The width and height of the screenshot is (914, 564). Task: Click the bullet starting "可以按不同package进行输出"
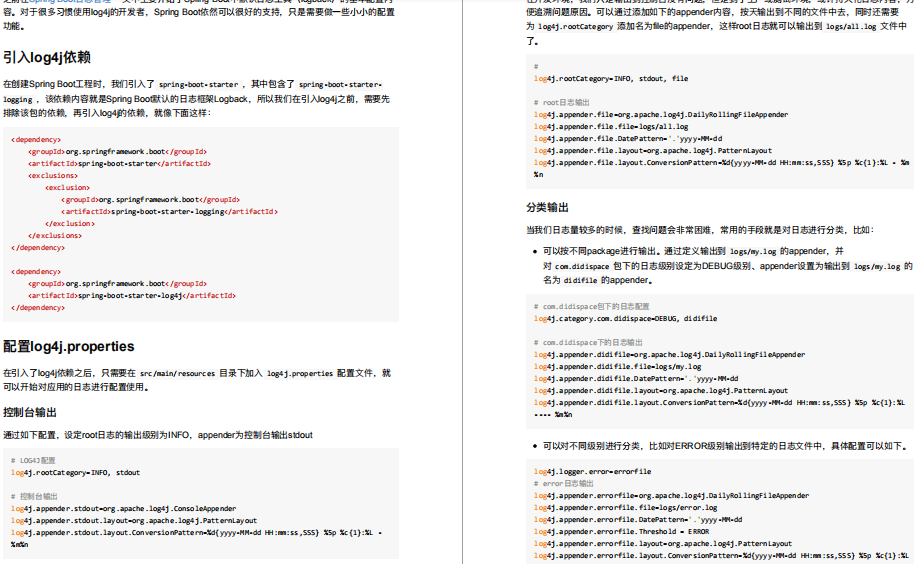[727, 266]
